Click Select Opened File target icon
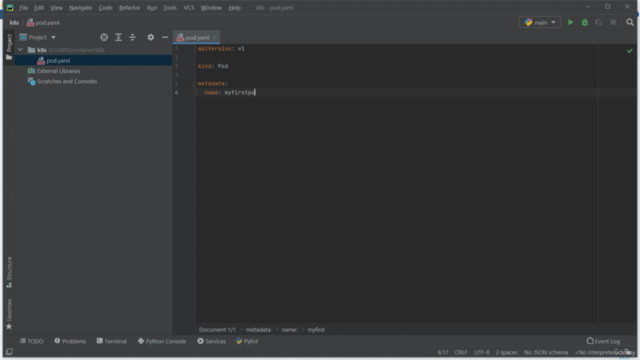 coord(104,37)
